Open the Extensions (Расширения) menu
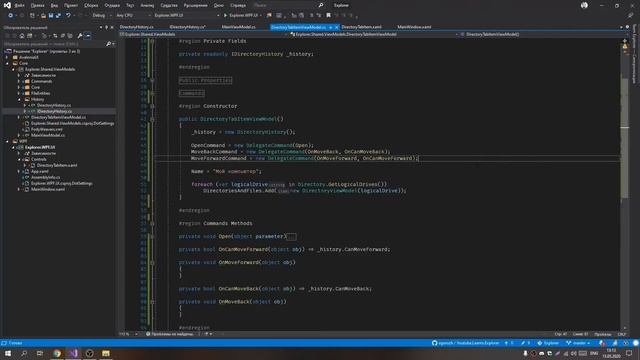The width and height of the screenshot is (640, 360). pyautogui.click(x=196, y=5)
